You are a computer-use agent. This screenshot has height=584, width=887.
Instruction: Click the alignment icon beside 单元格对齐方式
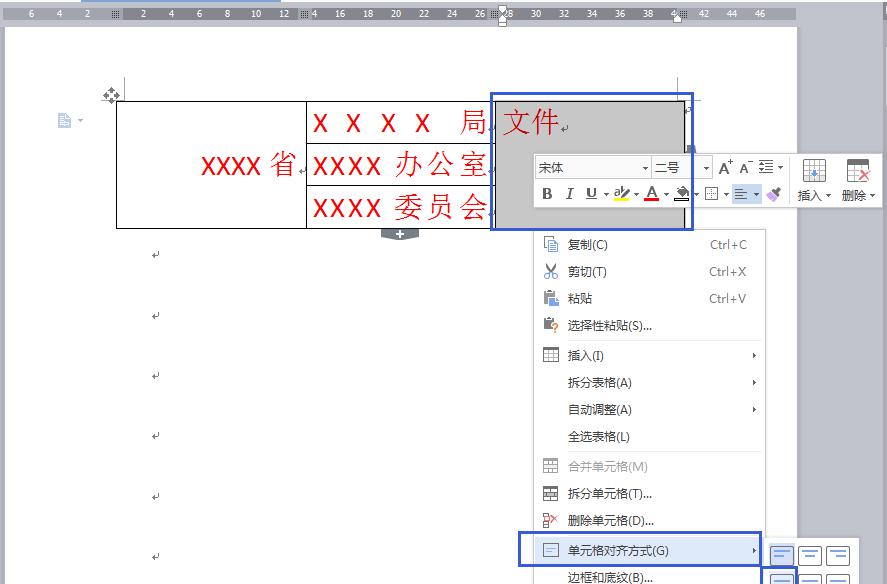[x=550, y=549]
